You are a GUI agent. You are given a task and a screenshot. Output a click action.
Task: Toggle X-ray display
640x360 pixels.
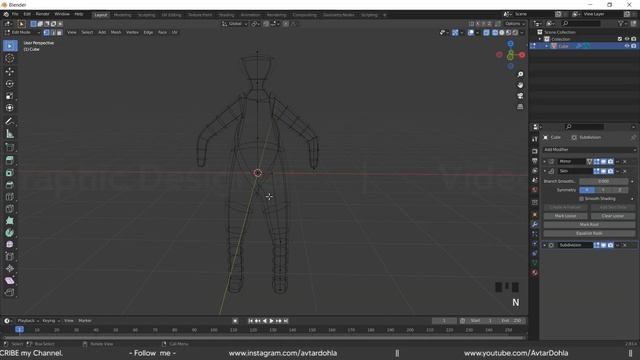(486, 32)
